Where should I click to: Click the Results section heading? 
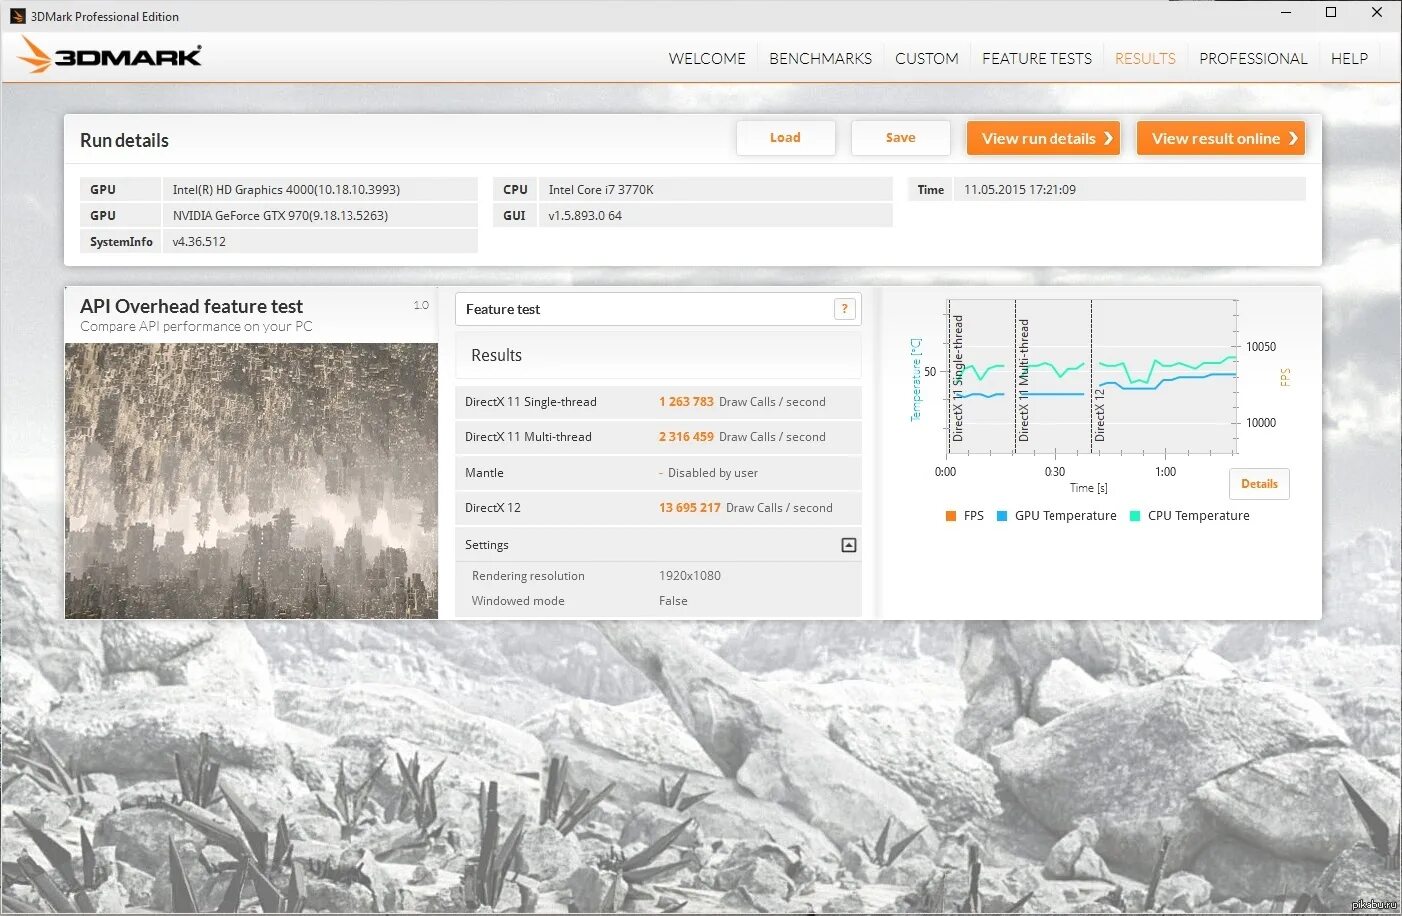[497, 355]
